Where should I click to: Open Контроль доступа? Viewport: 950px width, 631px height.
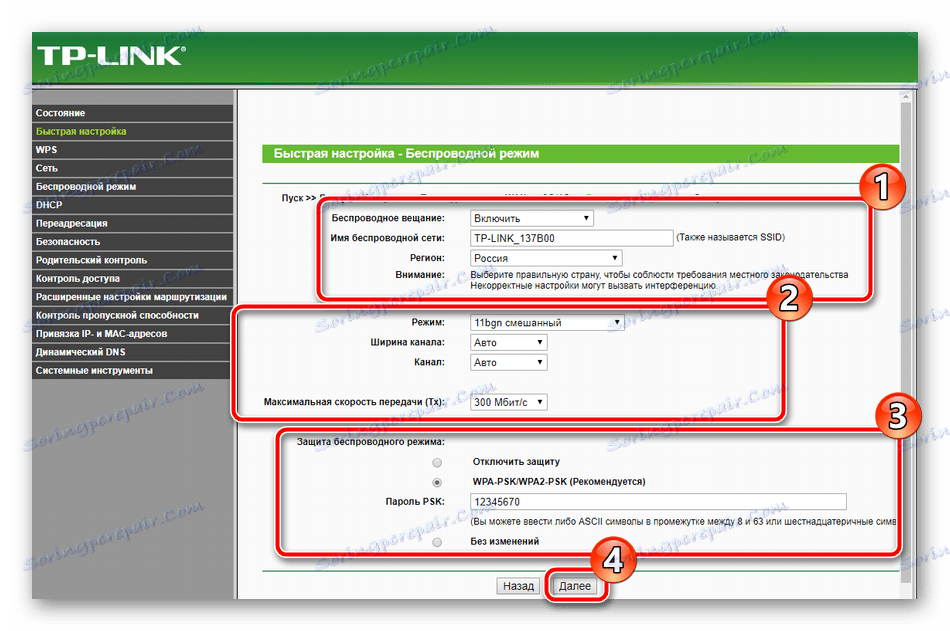pyautogui.click(x=132, y=278)
